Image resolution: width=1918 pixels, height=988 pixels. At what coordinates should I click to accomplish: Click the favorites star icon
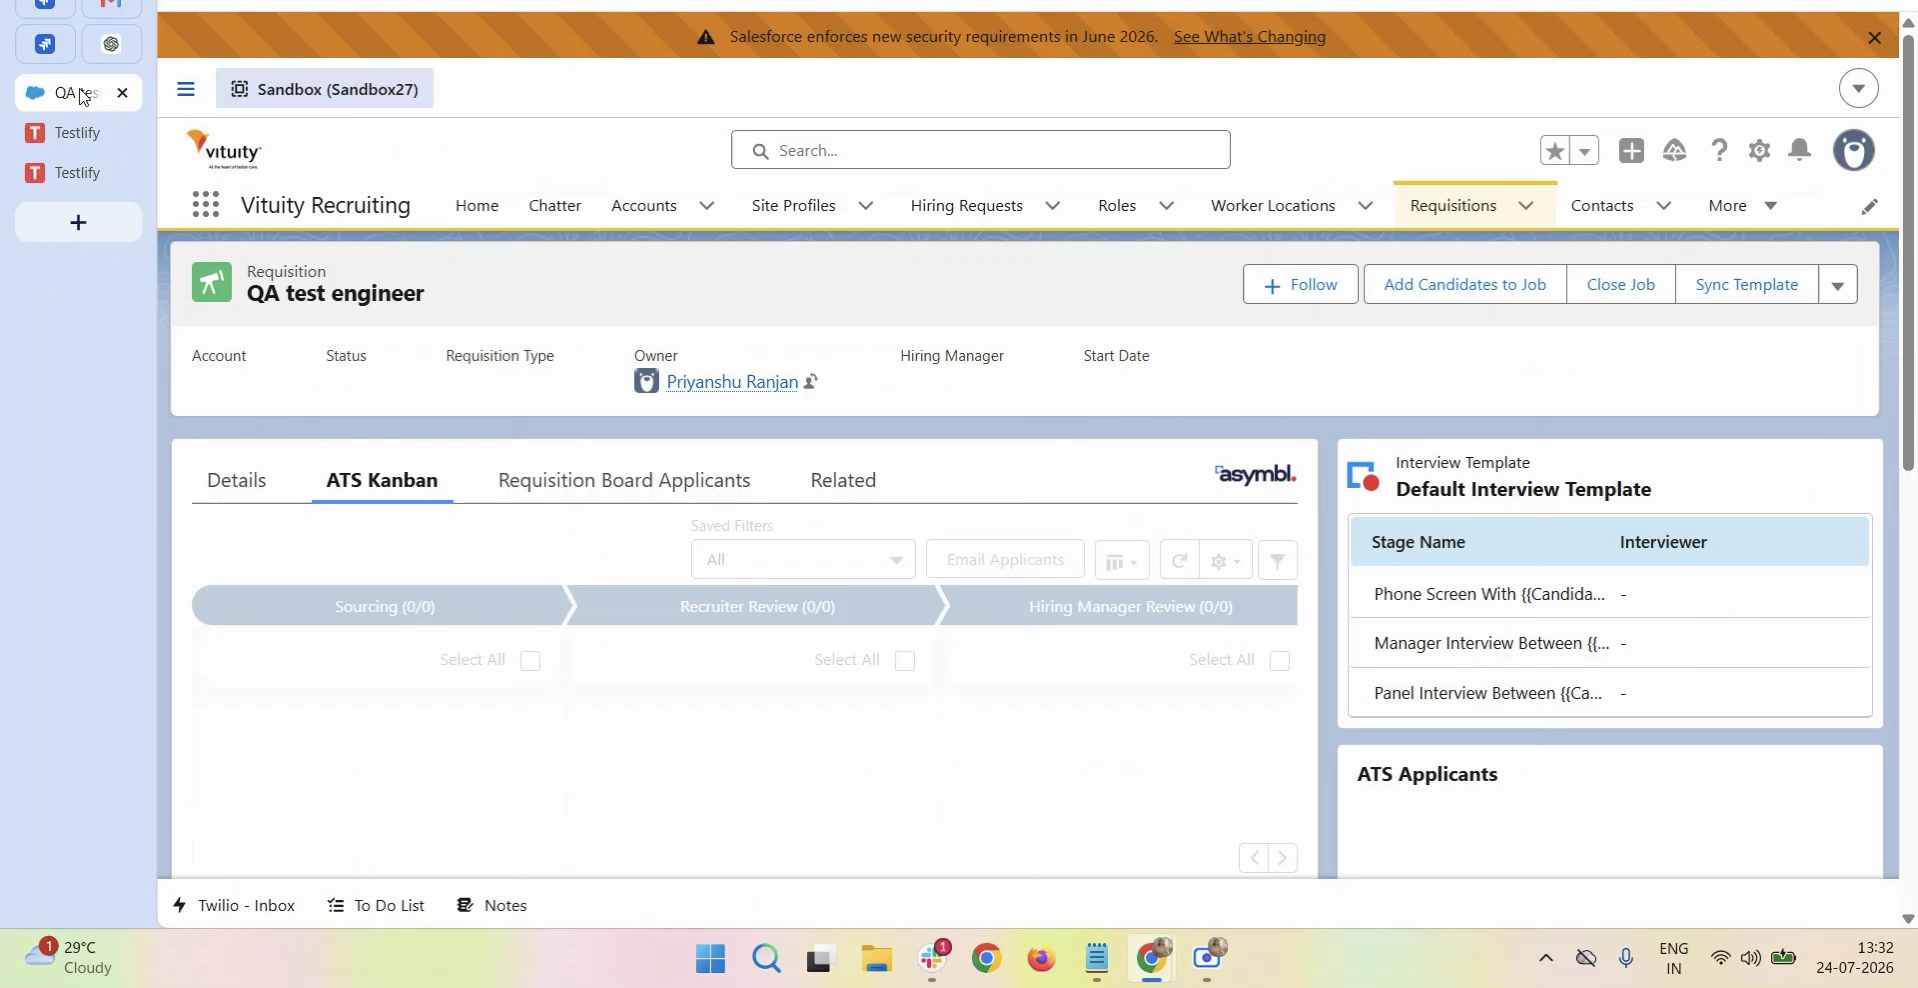click(x=1555, y=150)
